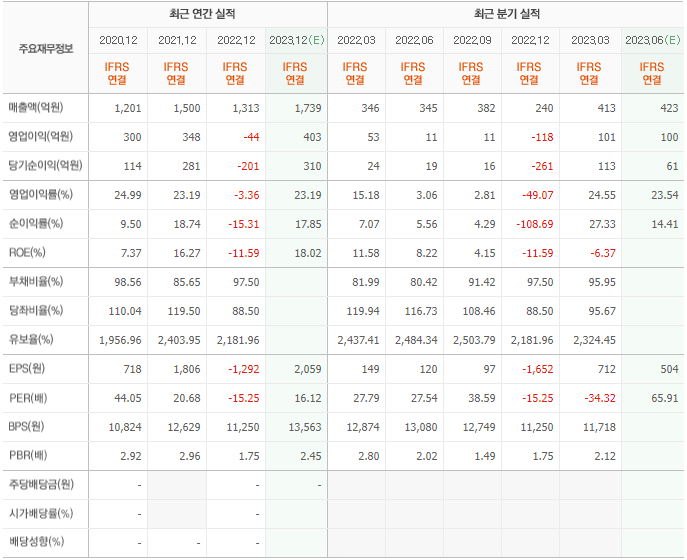Click BPS value 10,824
This screenshot has width=687, height=560.
(x=125, y=427)
